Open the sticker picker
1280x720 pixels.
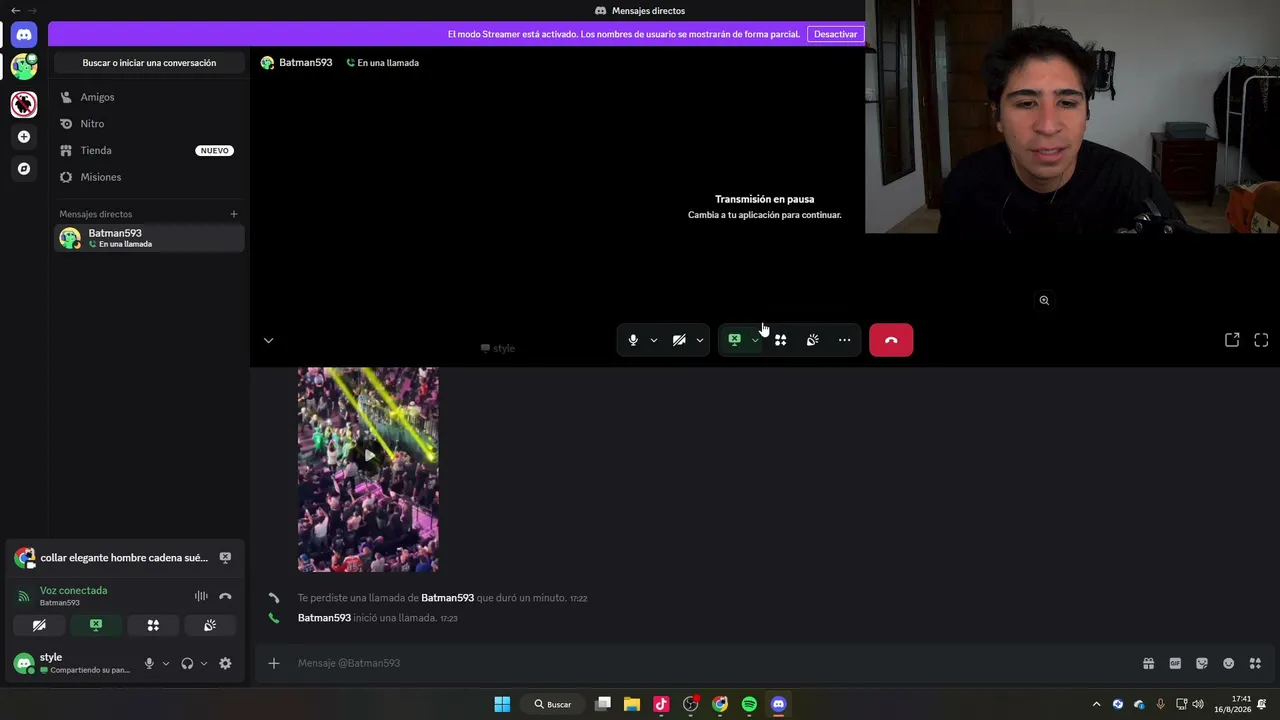(x=1202, y=663)
